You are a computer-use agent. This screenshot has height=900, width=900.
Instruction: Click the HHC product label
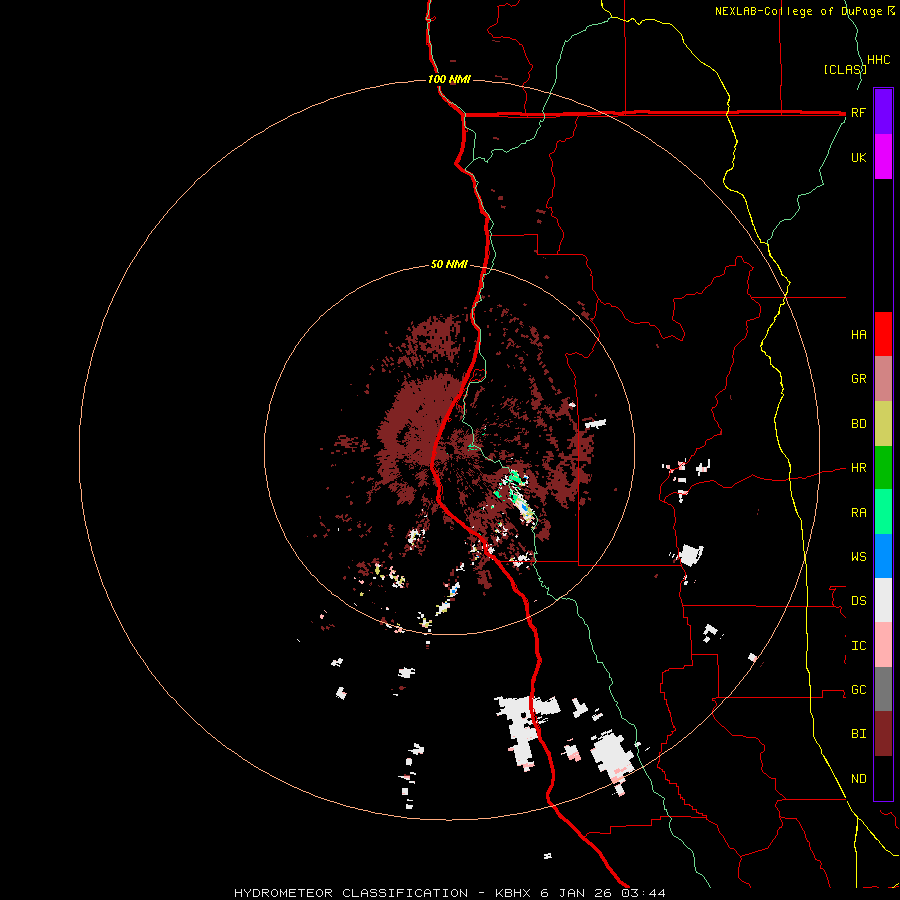(x=878, y=60)
